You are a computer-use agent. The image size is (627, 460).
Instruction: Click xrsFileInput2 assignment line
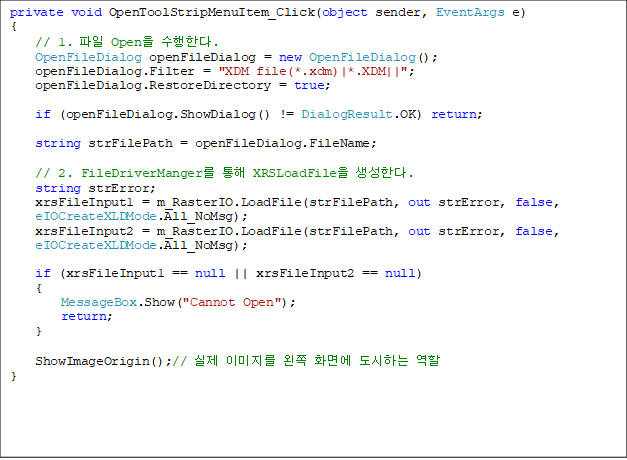click(x=297, y=231)
